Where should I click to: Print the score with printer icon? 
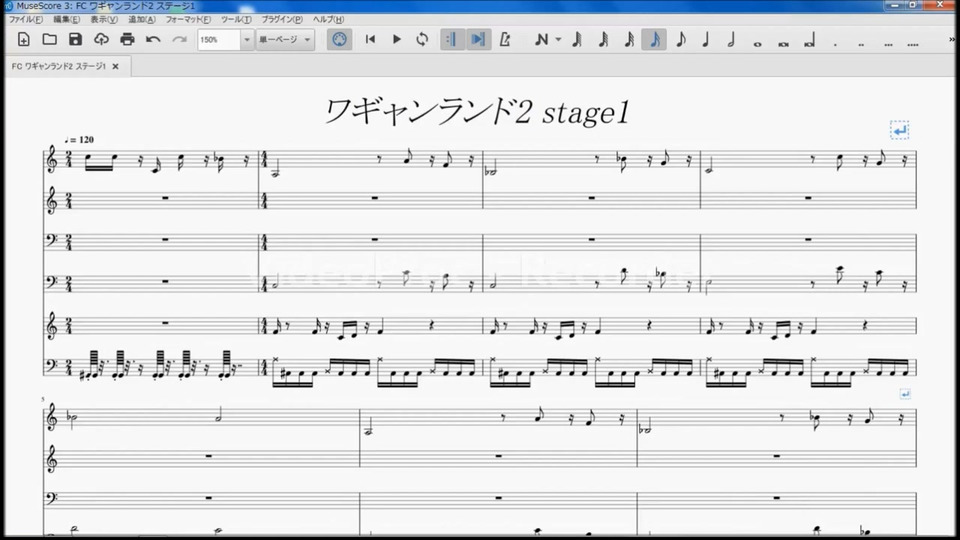tap(127, 40)
